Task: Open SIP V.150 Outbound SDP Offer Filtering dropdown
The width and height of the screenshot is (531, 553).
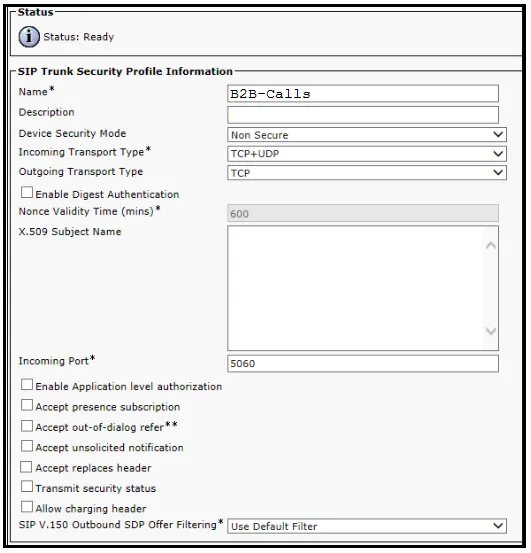Action: pyautogui.click(x=367, y=526)
